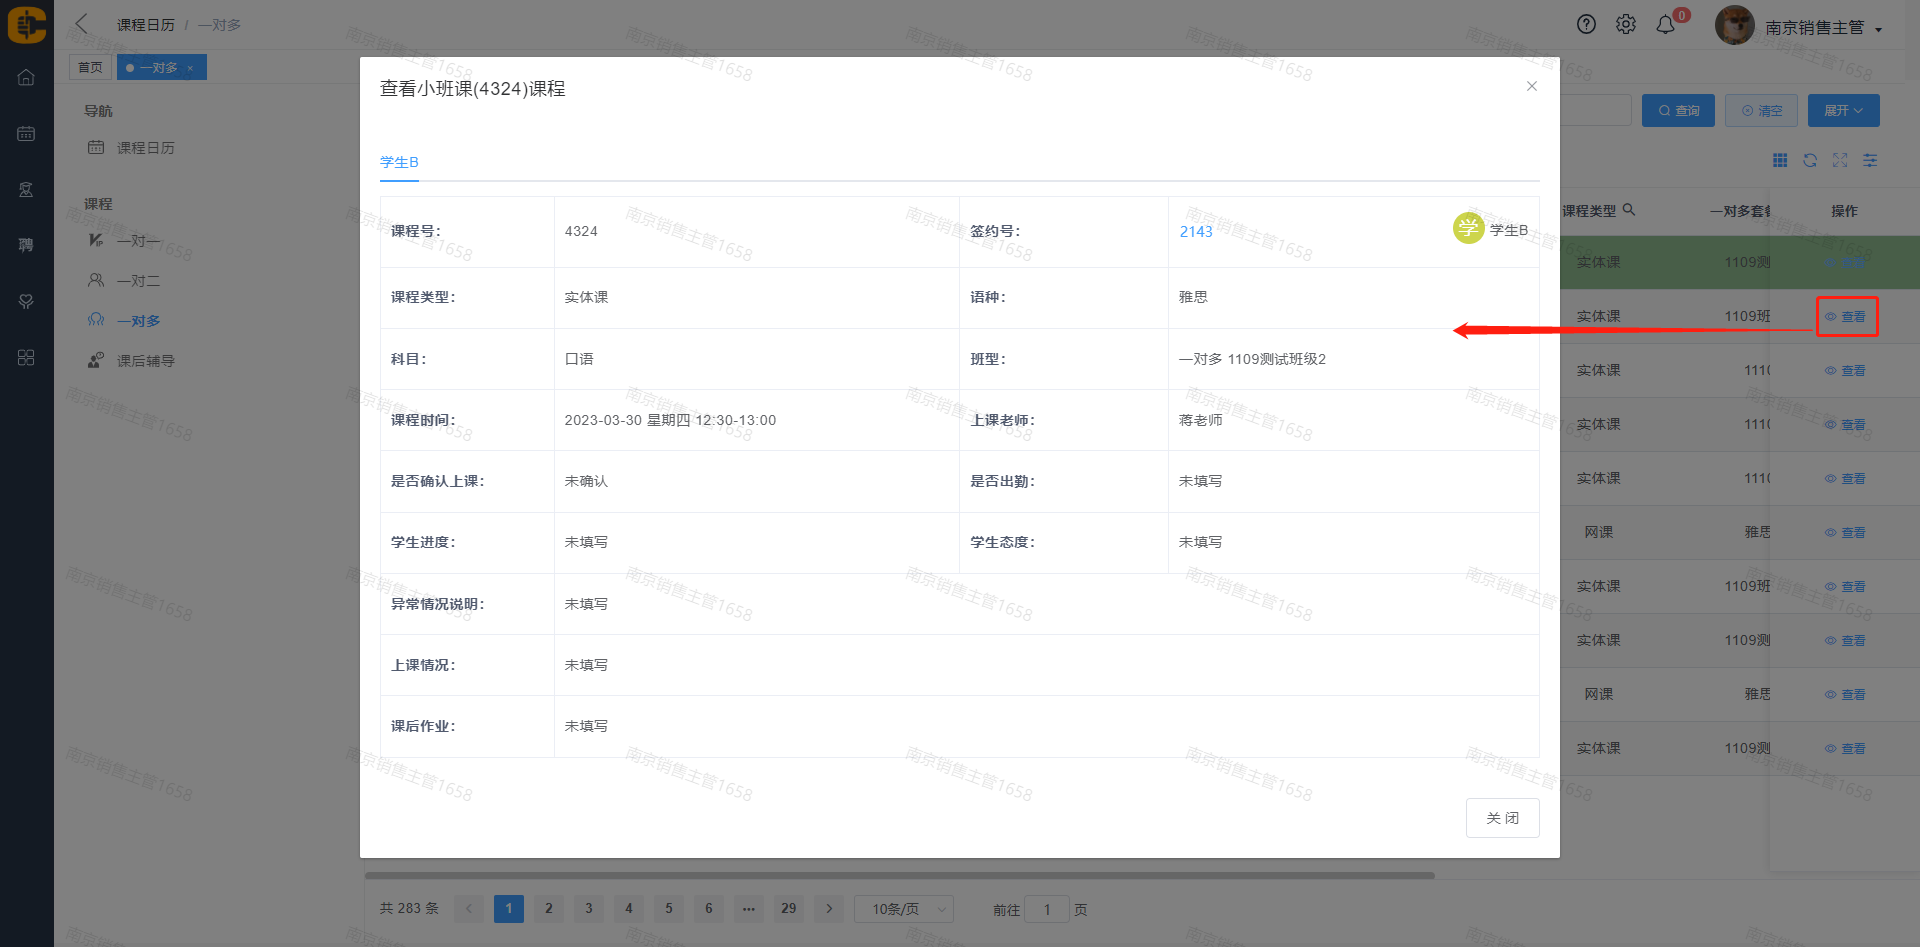This screenshot has width=1920, height=947.
Task: Click the 关闭 button
Action: coord(1502,818)
